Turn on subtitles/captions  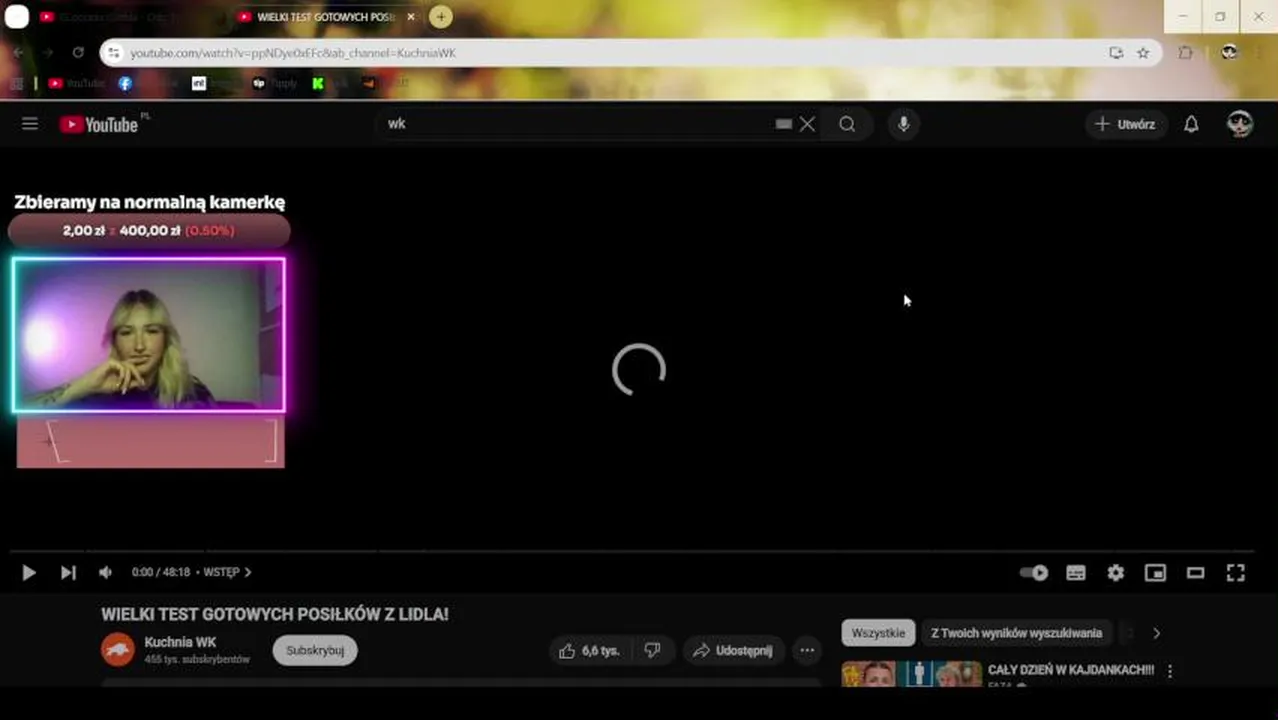[1076, 573]
